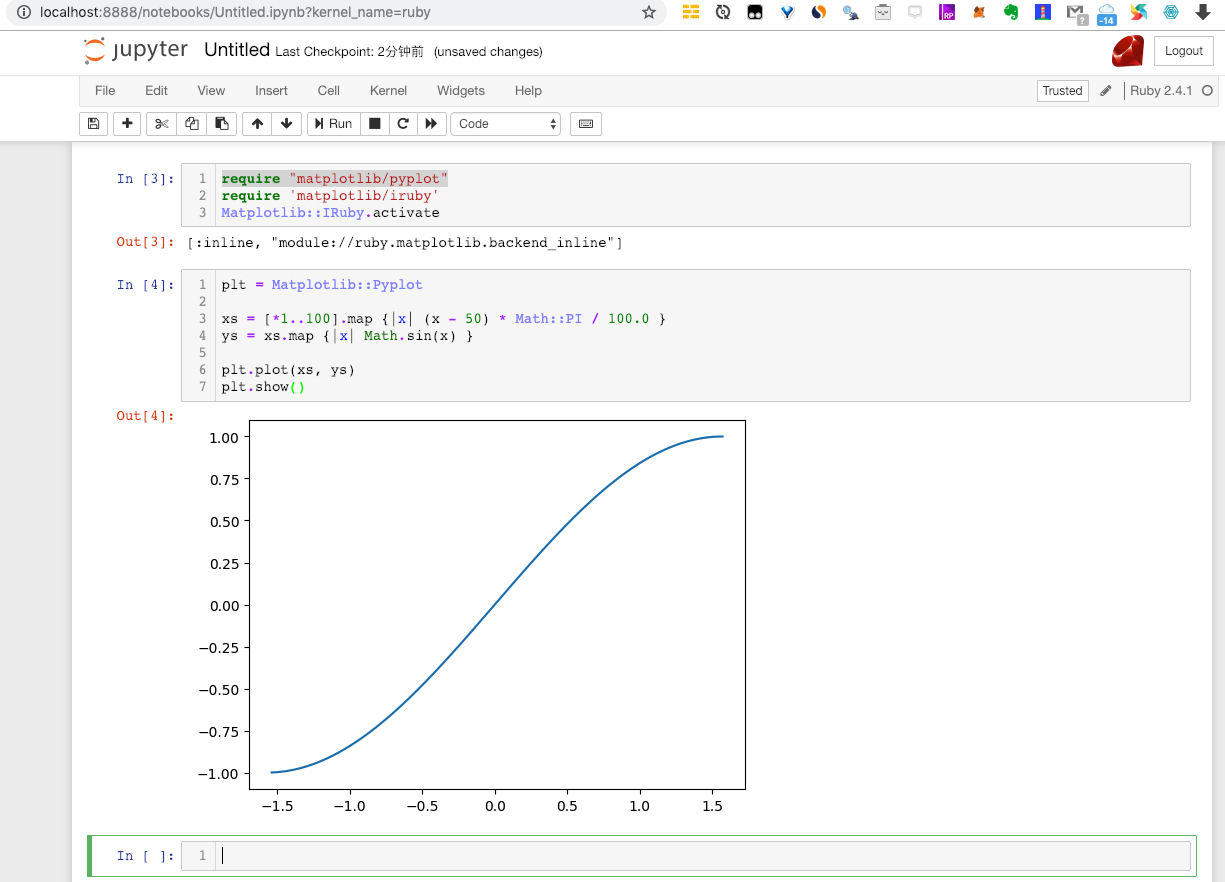Cut selected cells with scissors icon

[161, 124]
